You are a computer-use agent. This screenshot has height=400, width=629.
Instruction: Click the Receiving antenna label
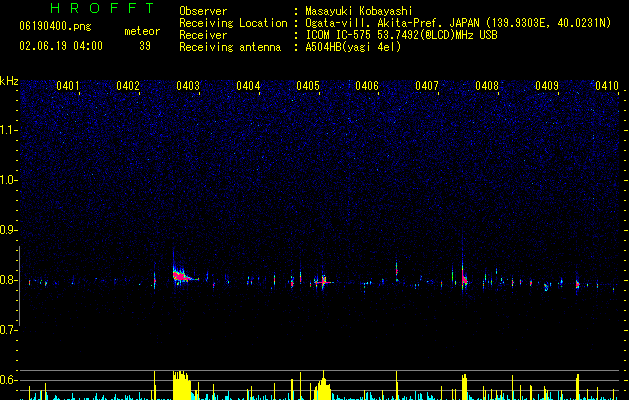click(230, 47)
